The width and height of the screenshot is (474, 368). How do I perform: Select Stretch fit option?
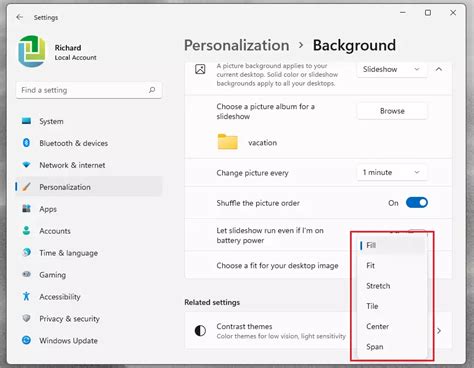point(392,286)
